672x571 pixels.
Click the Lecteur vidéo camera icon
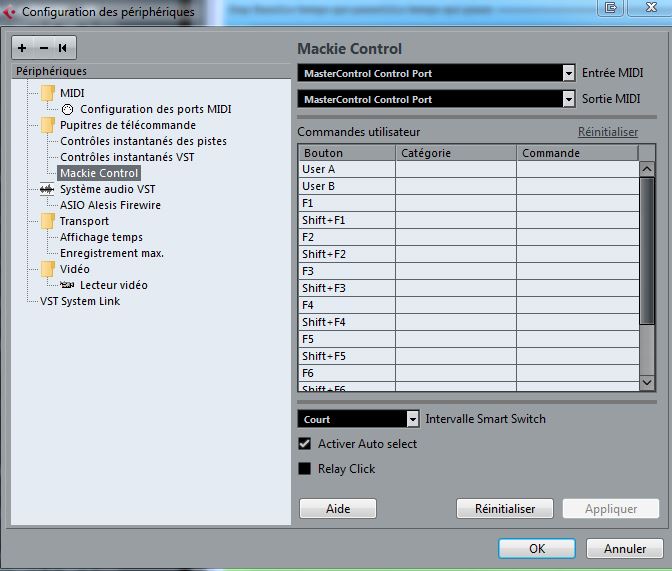67,285
